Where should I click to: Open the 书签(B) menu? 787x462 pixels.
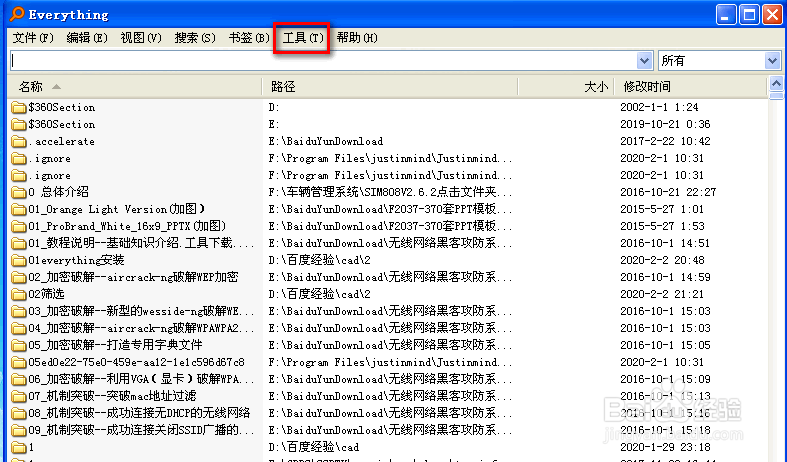249,38
